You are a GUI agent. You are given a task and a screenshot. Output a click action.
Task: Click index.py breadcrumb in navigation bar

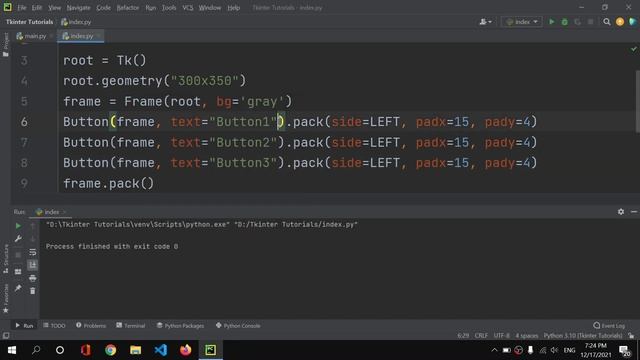point(76,22)
